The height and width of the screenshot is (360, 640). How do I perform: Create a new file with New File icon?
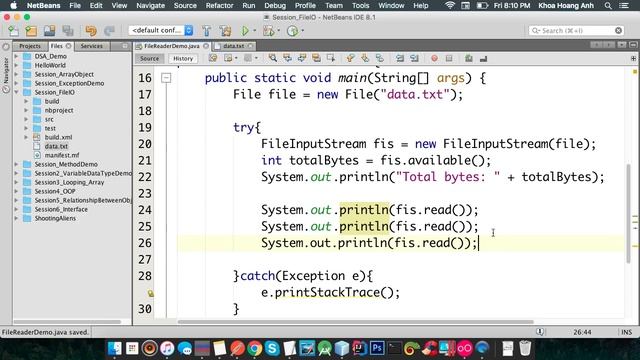click(13, 31)
